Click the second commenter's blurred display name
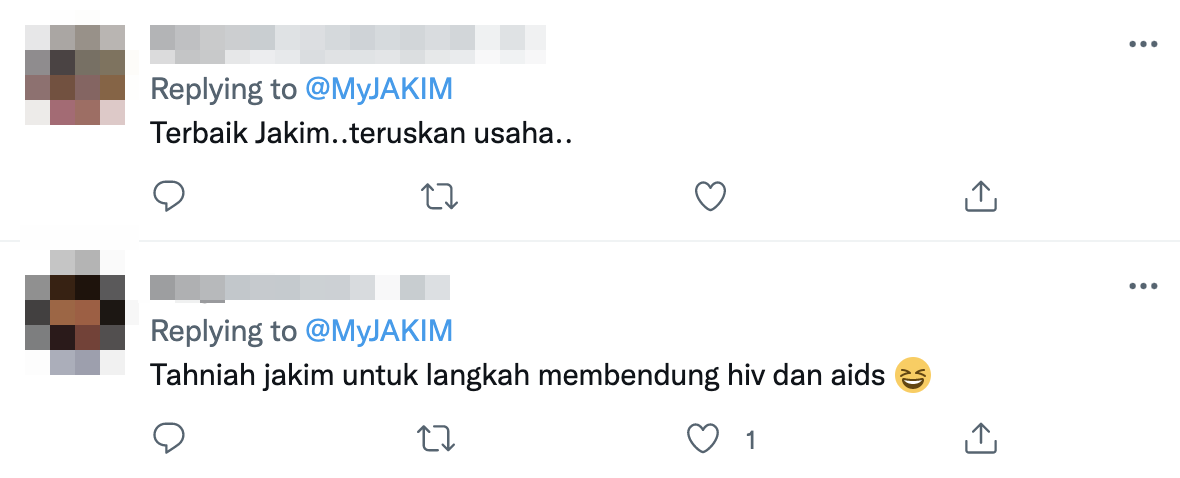Image resolution: width=1180 pixels, height=478 pixels. pyautogui.click(x=300, y=288)
